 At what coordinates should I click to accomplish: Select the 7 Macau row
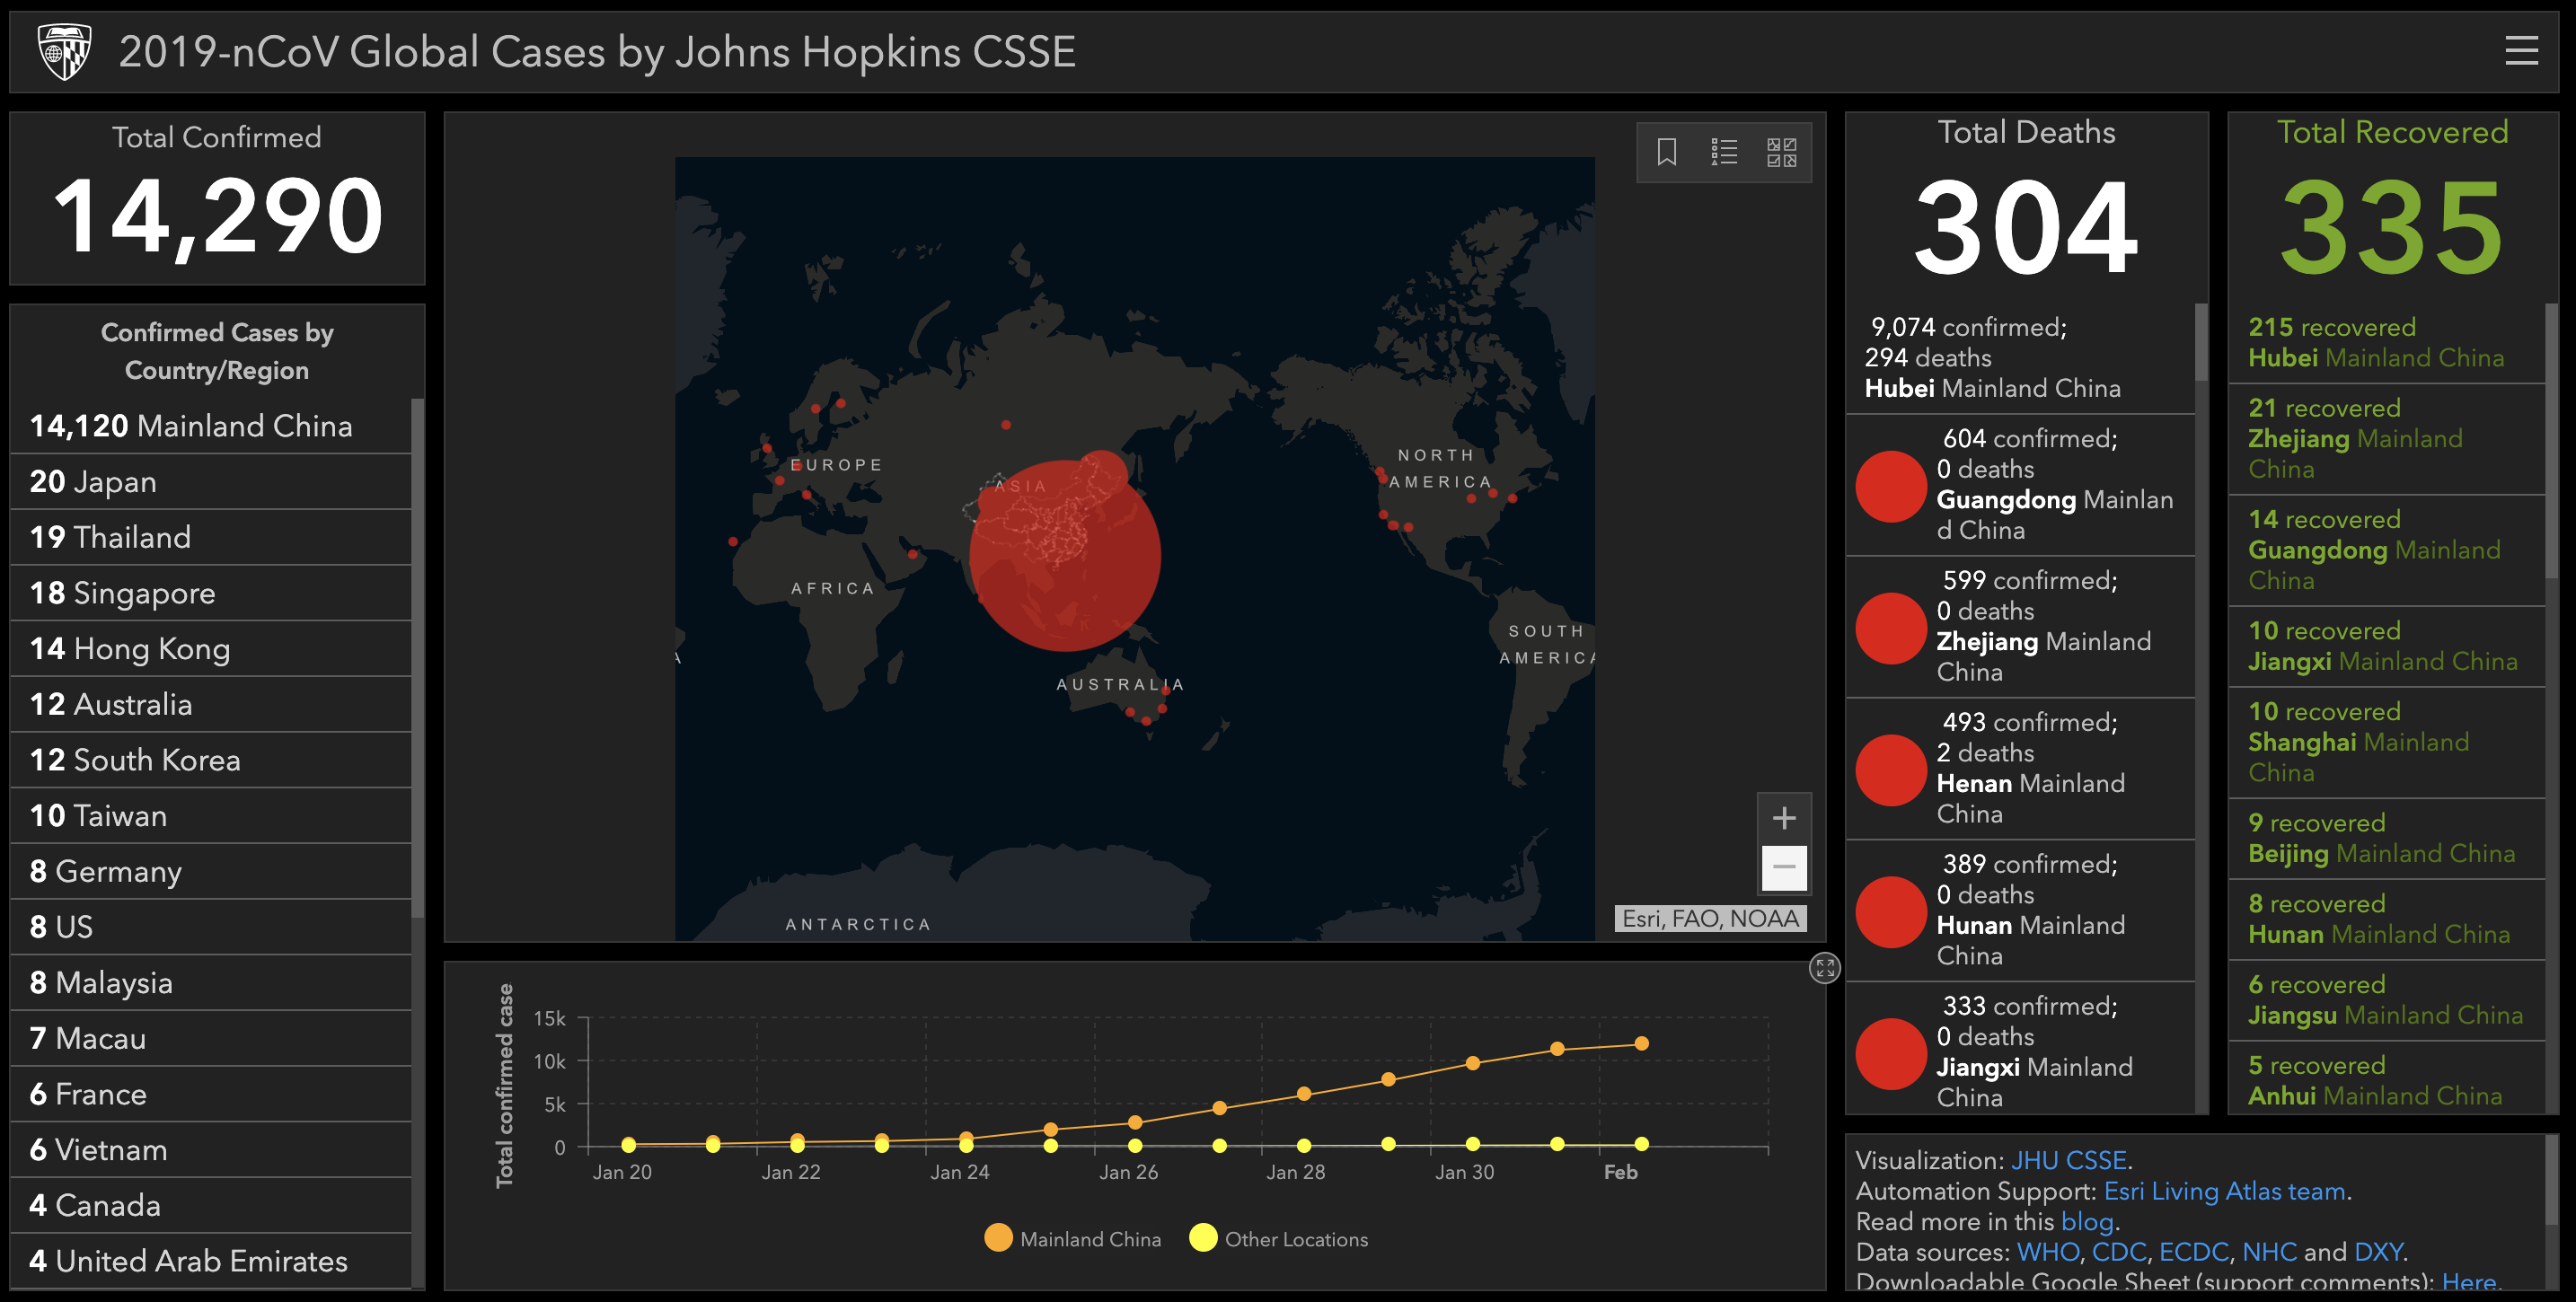pos(210,1039)
